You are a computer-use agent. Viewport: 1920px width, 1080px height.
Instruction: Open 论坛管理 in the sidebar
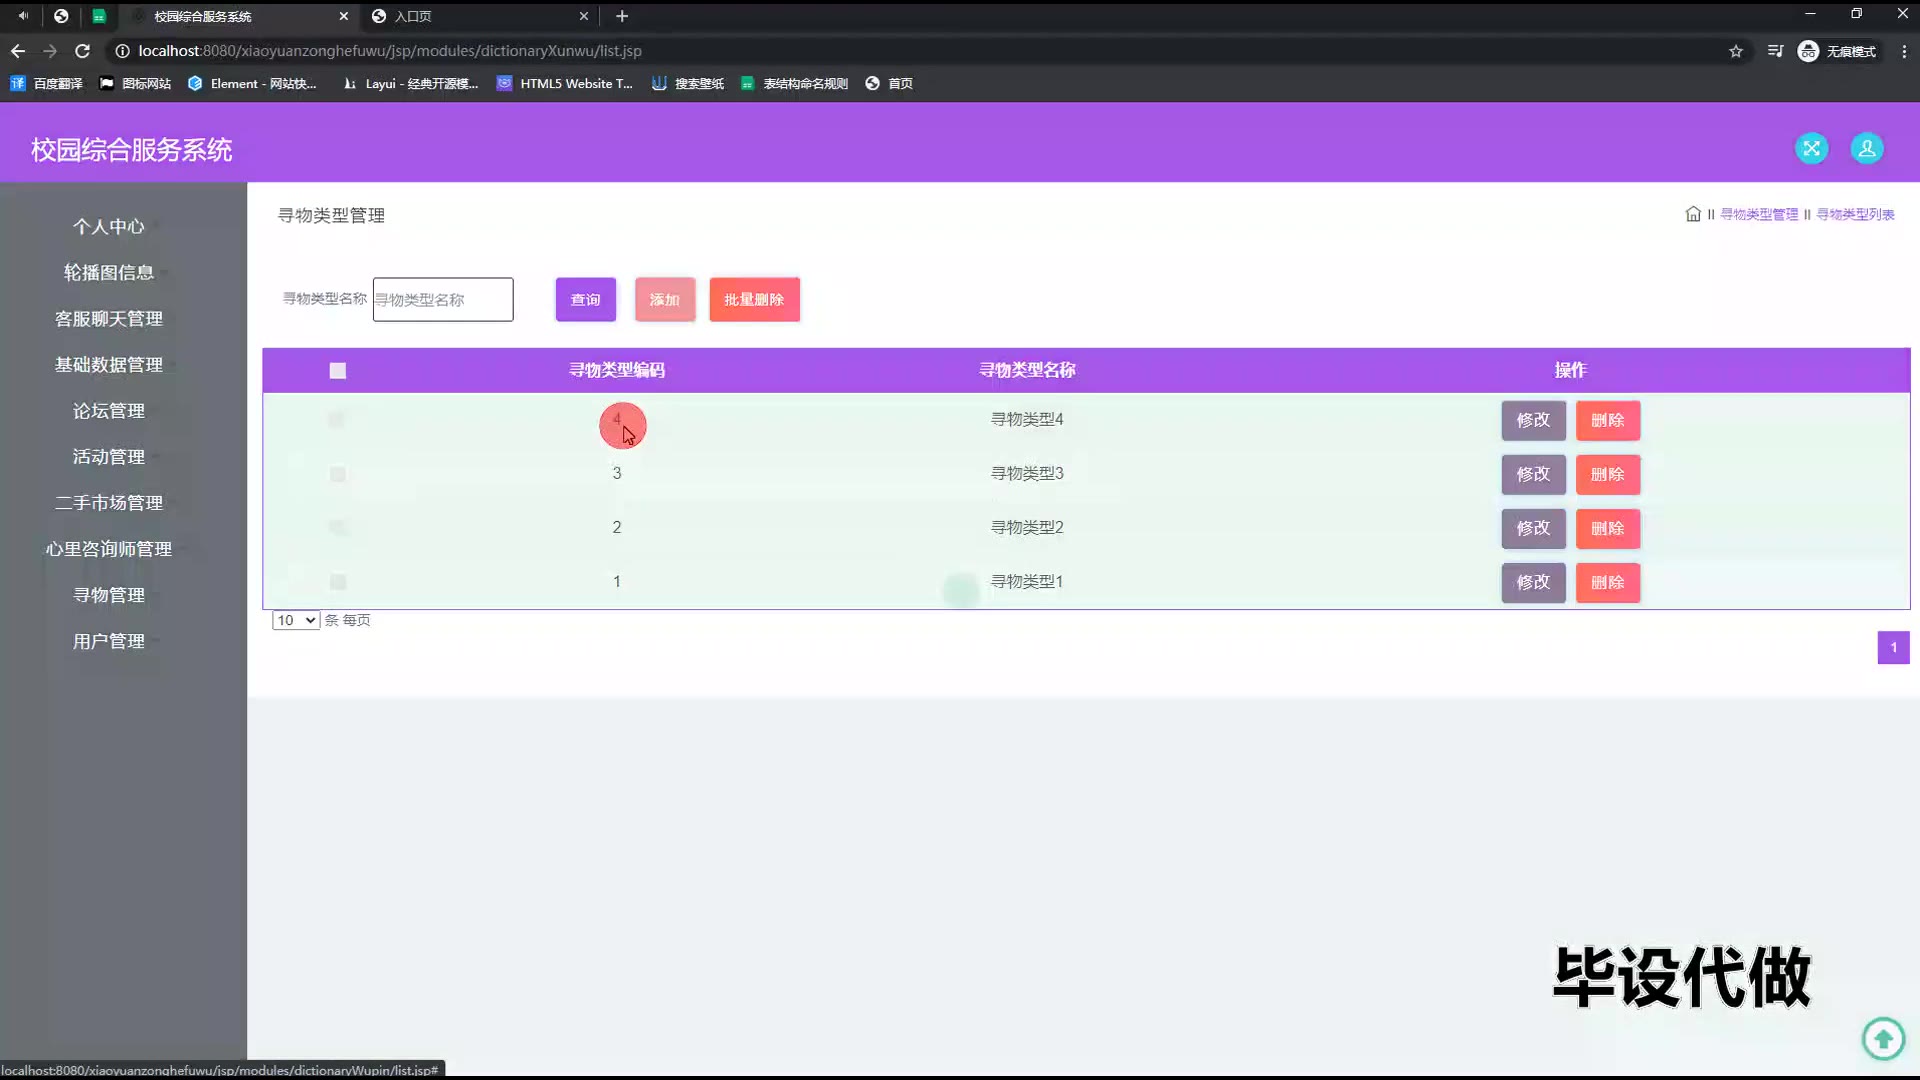click(109, 411)
